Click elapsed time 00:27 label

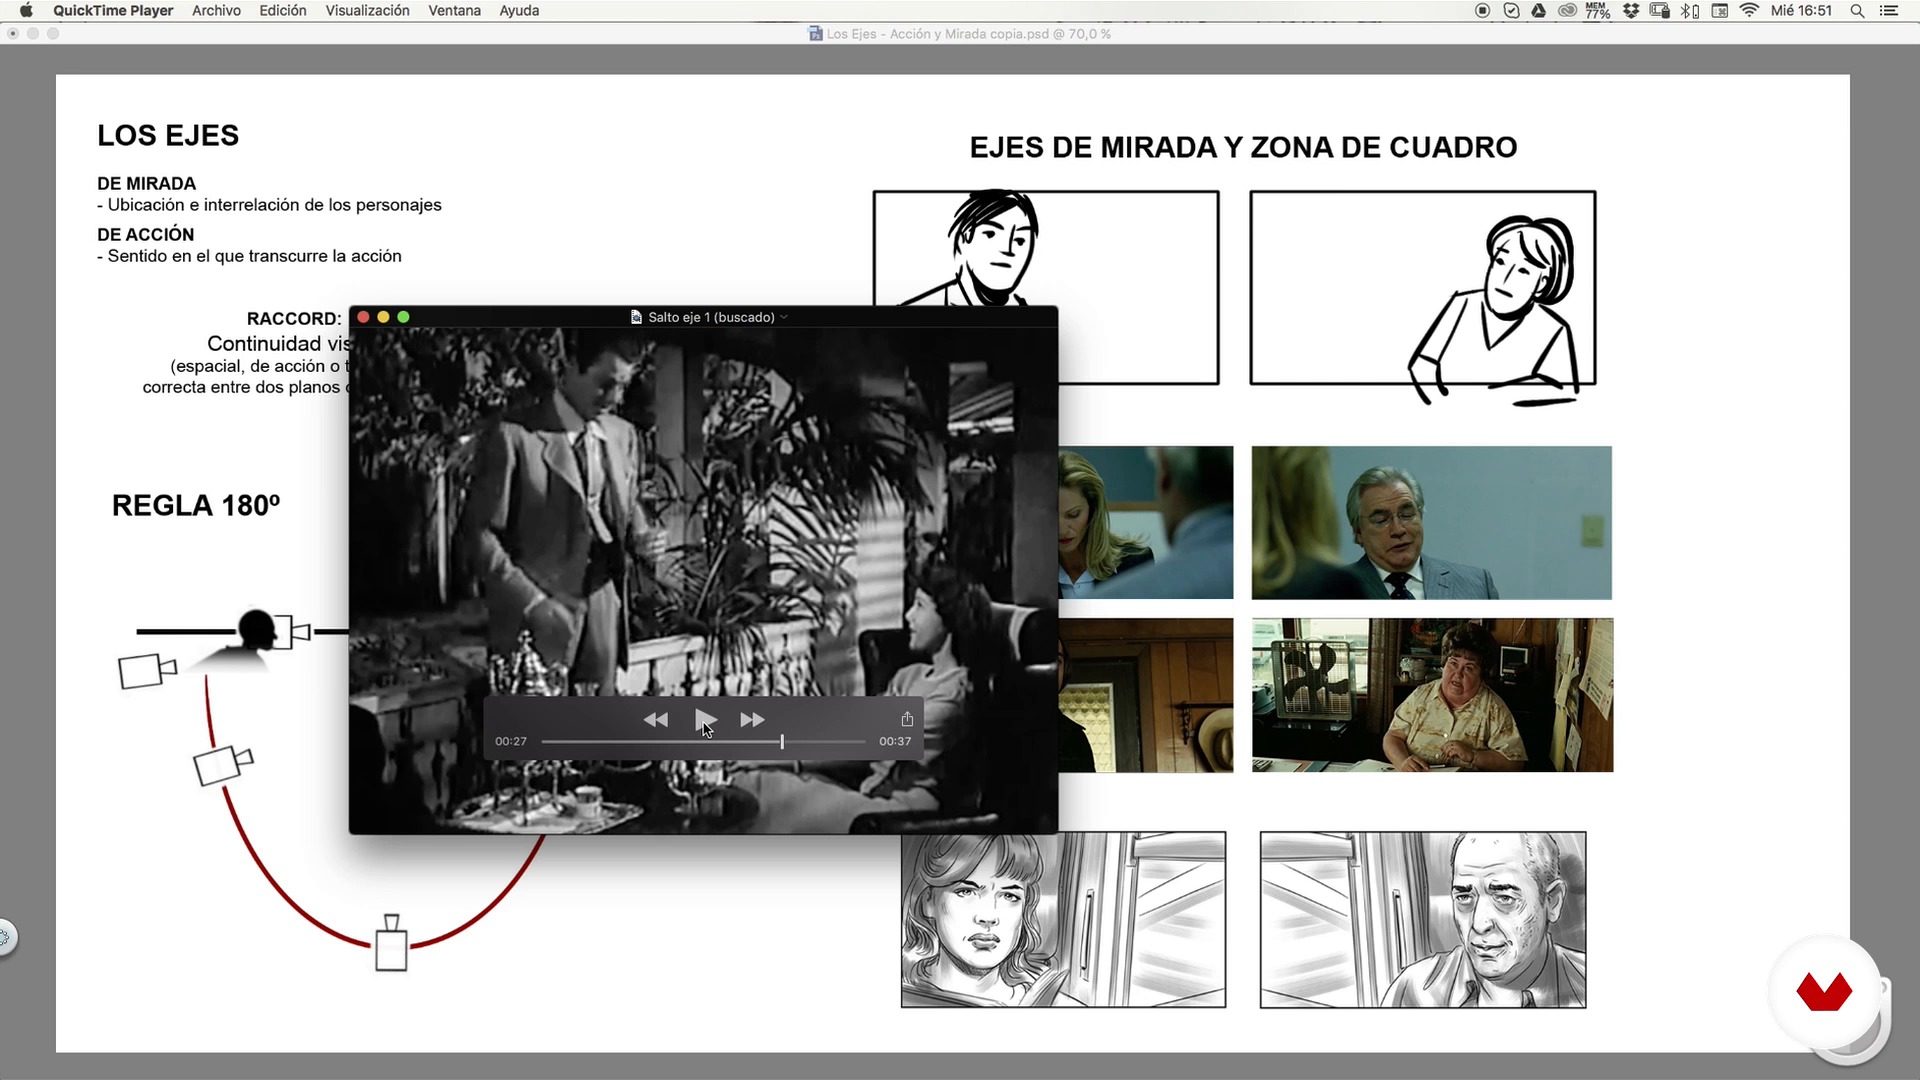pyautogui.click(x=511, y=741)
